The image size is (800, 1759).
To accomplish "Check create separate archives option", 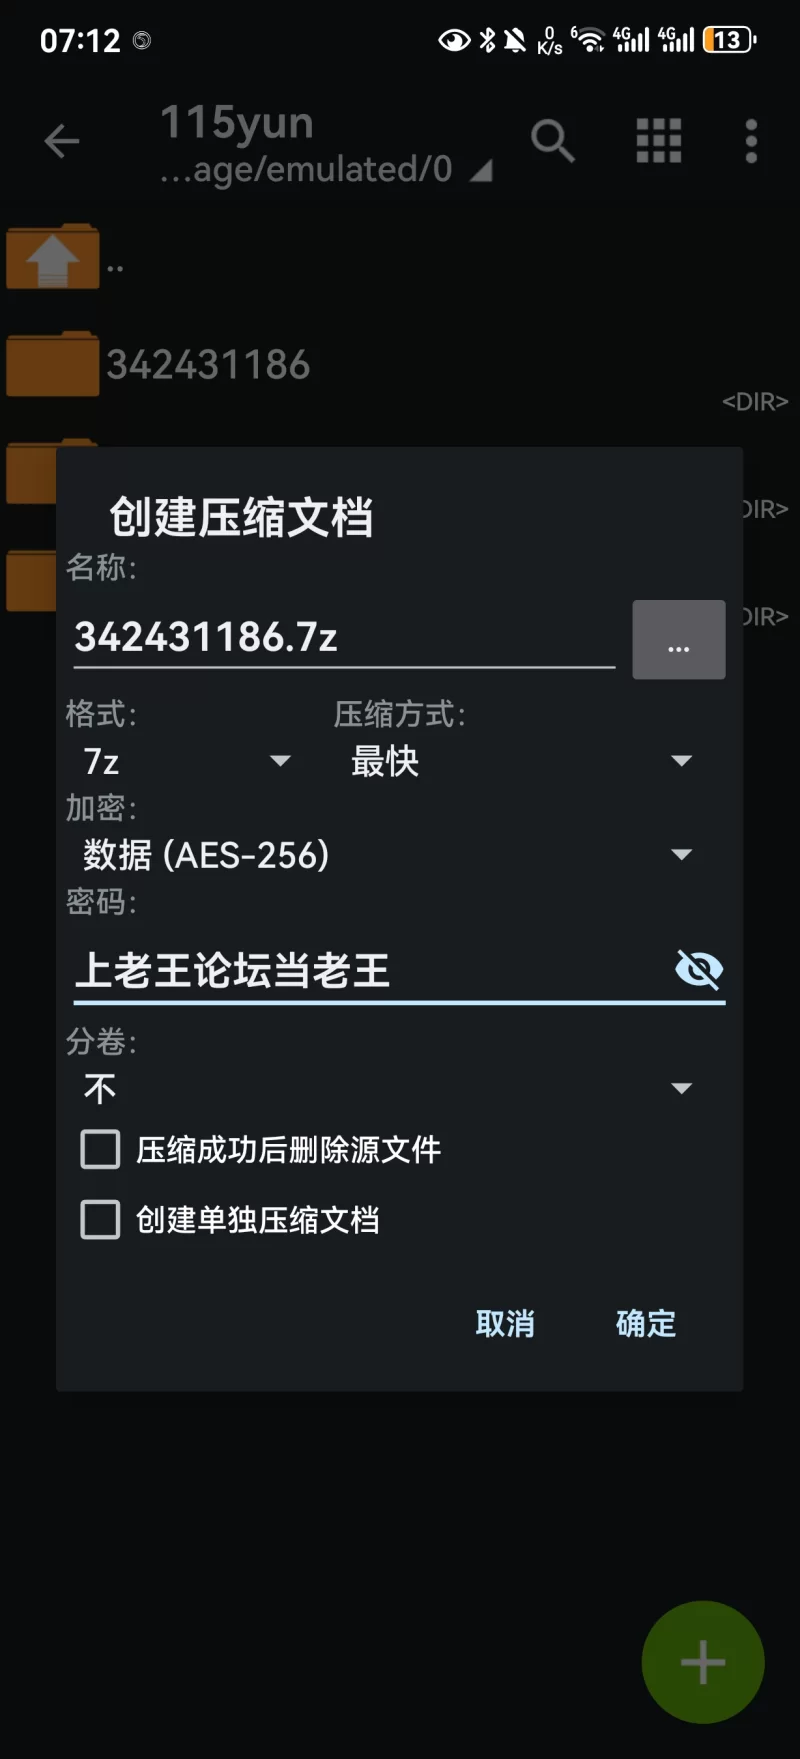I will (x=100, y=1220).
